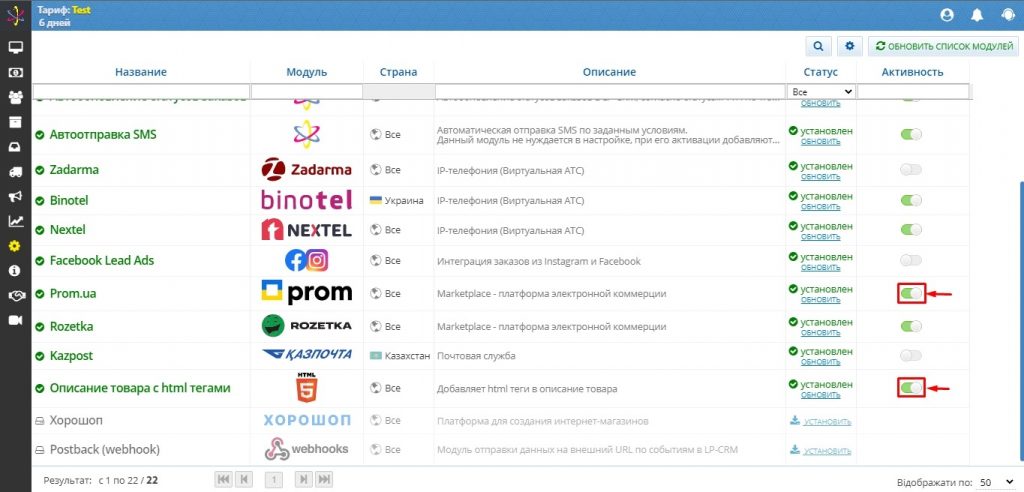The image size is (1024, 492).
Task: Sort by the Описание column header
Action: point(609,72)
